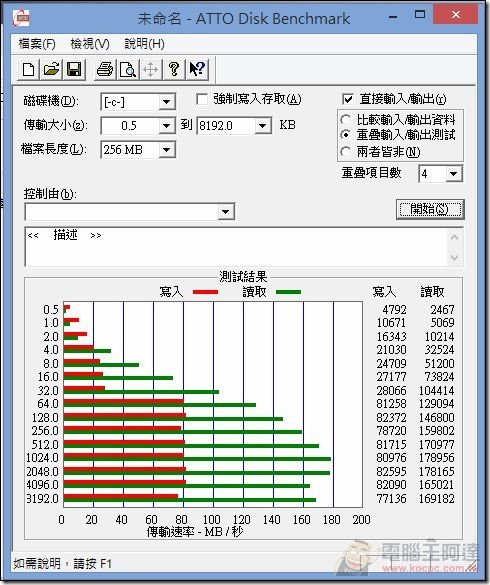Click the description box scroll up arrow
Screen dimensions: 490x585
pos(455,237)
